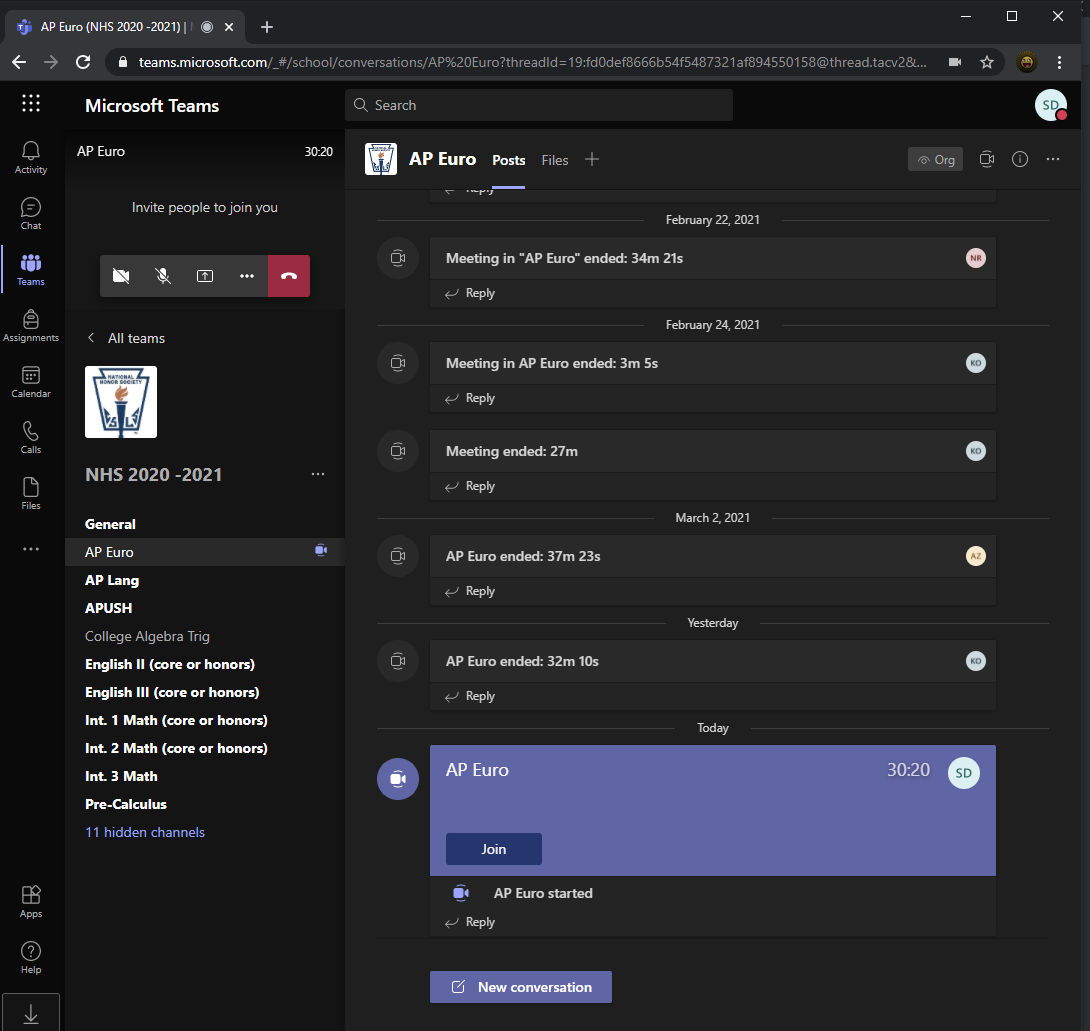Expand the 11 hidden channels list
The image size is (1090, 1031).
point(145,832)
